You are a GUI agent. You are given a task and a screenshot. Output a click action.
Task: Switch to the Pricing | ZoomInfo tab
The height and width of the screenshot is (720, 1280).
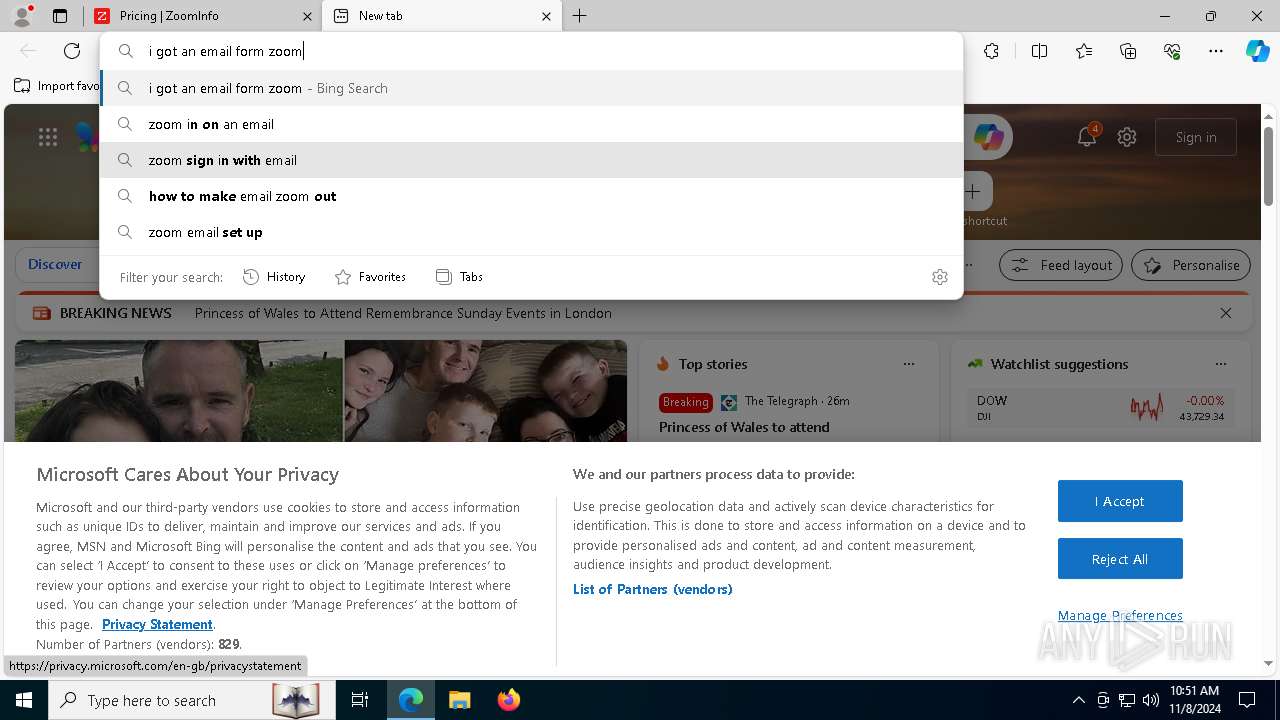click(201, 16)
